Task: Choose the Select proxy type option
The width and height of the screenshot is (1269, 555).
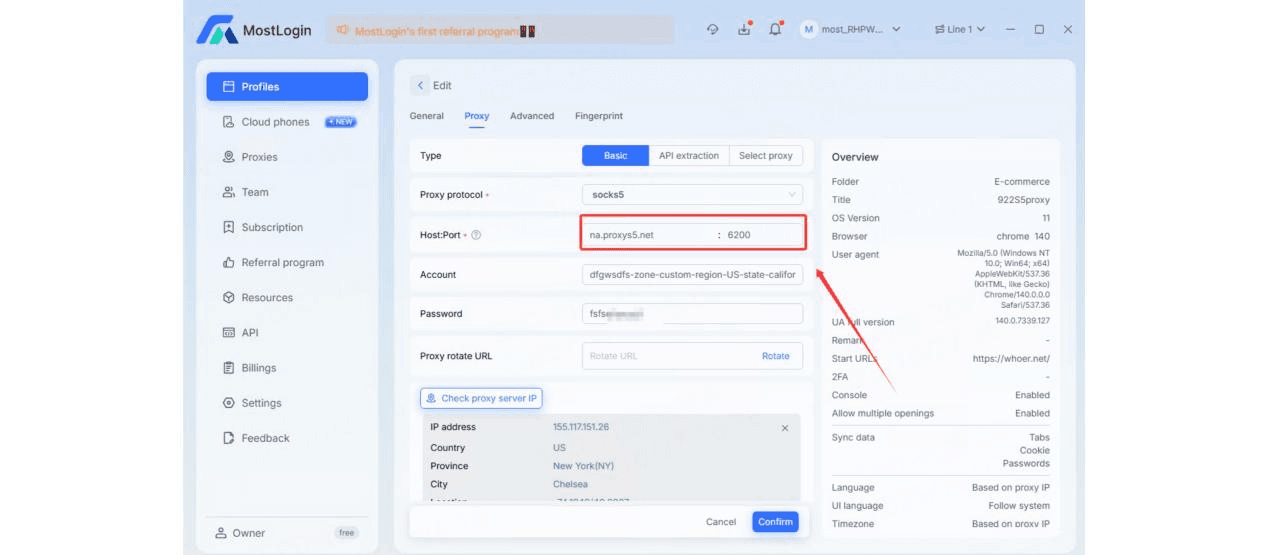Action: click(765, 156)
